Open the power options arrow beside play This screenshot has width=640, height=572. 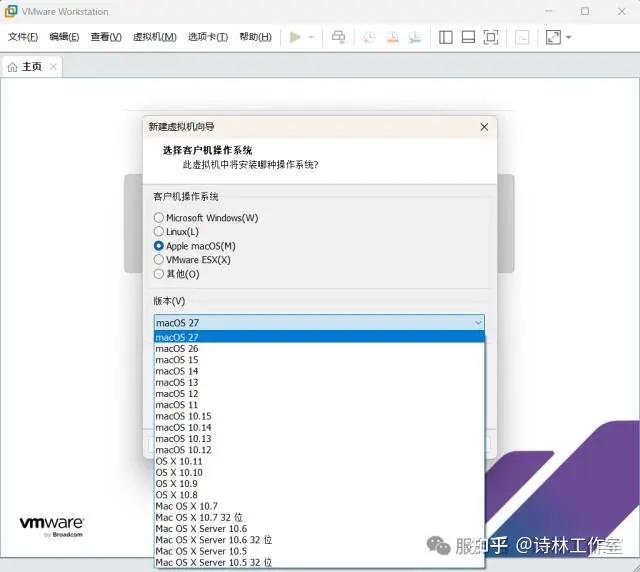(x=311, y=37)
